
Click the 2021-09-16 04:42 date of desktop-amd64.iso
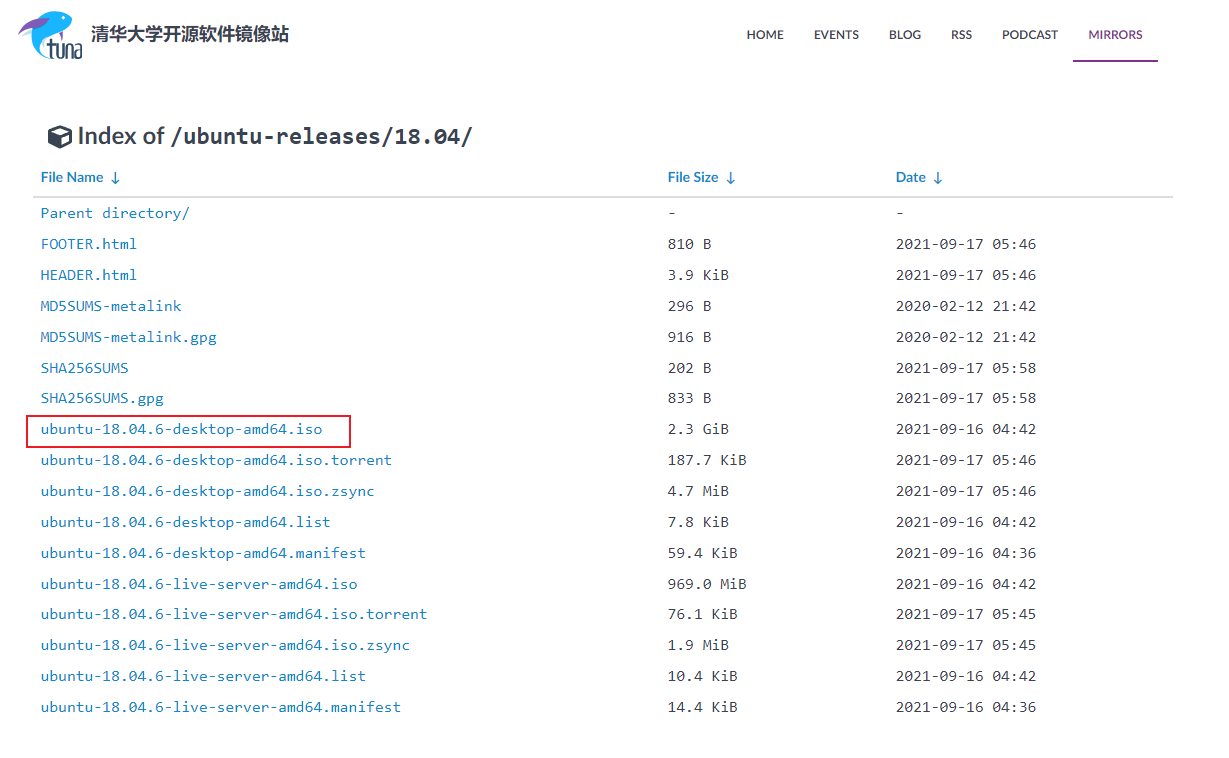coord(966,429)
